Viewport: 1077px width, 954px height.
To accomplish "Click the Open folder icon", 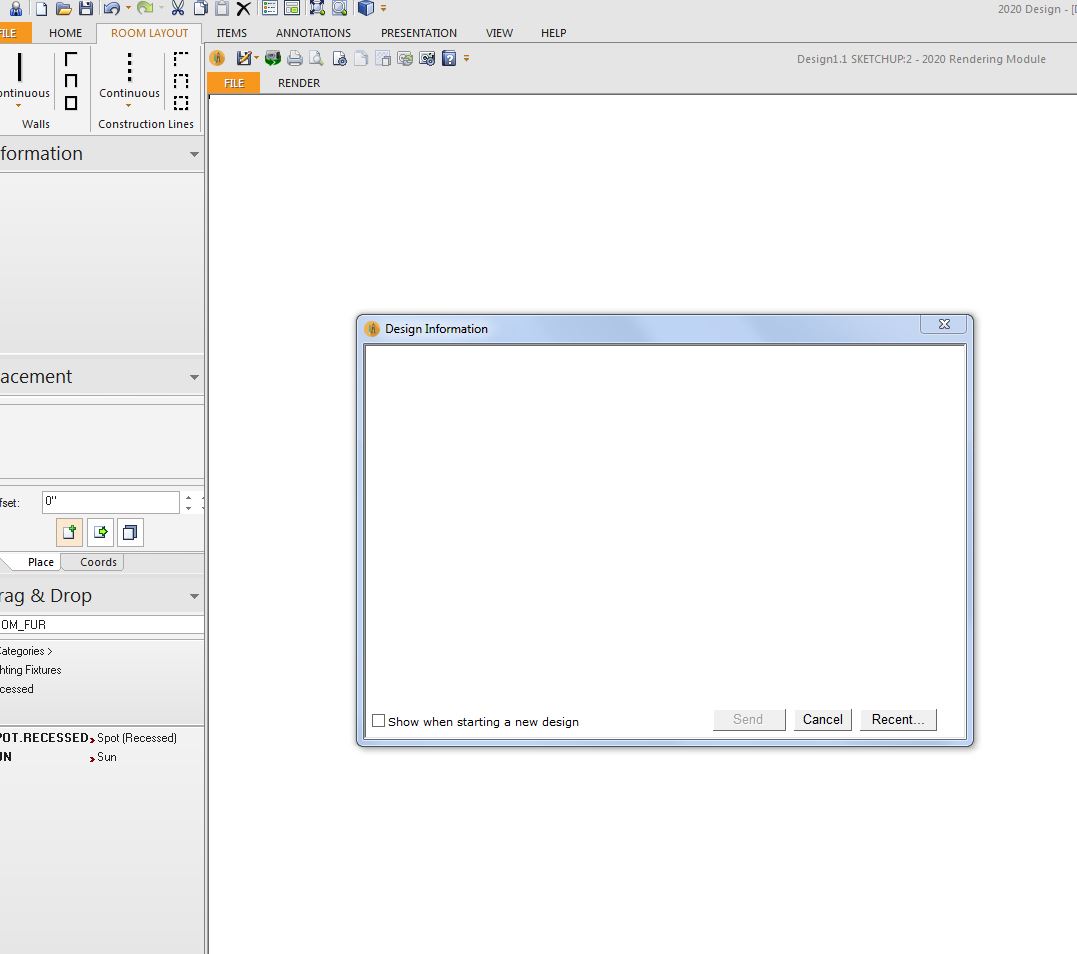I will pos(64,9).
